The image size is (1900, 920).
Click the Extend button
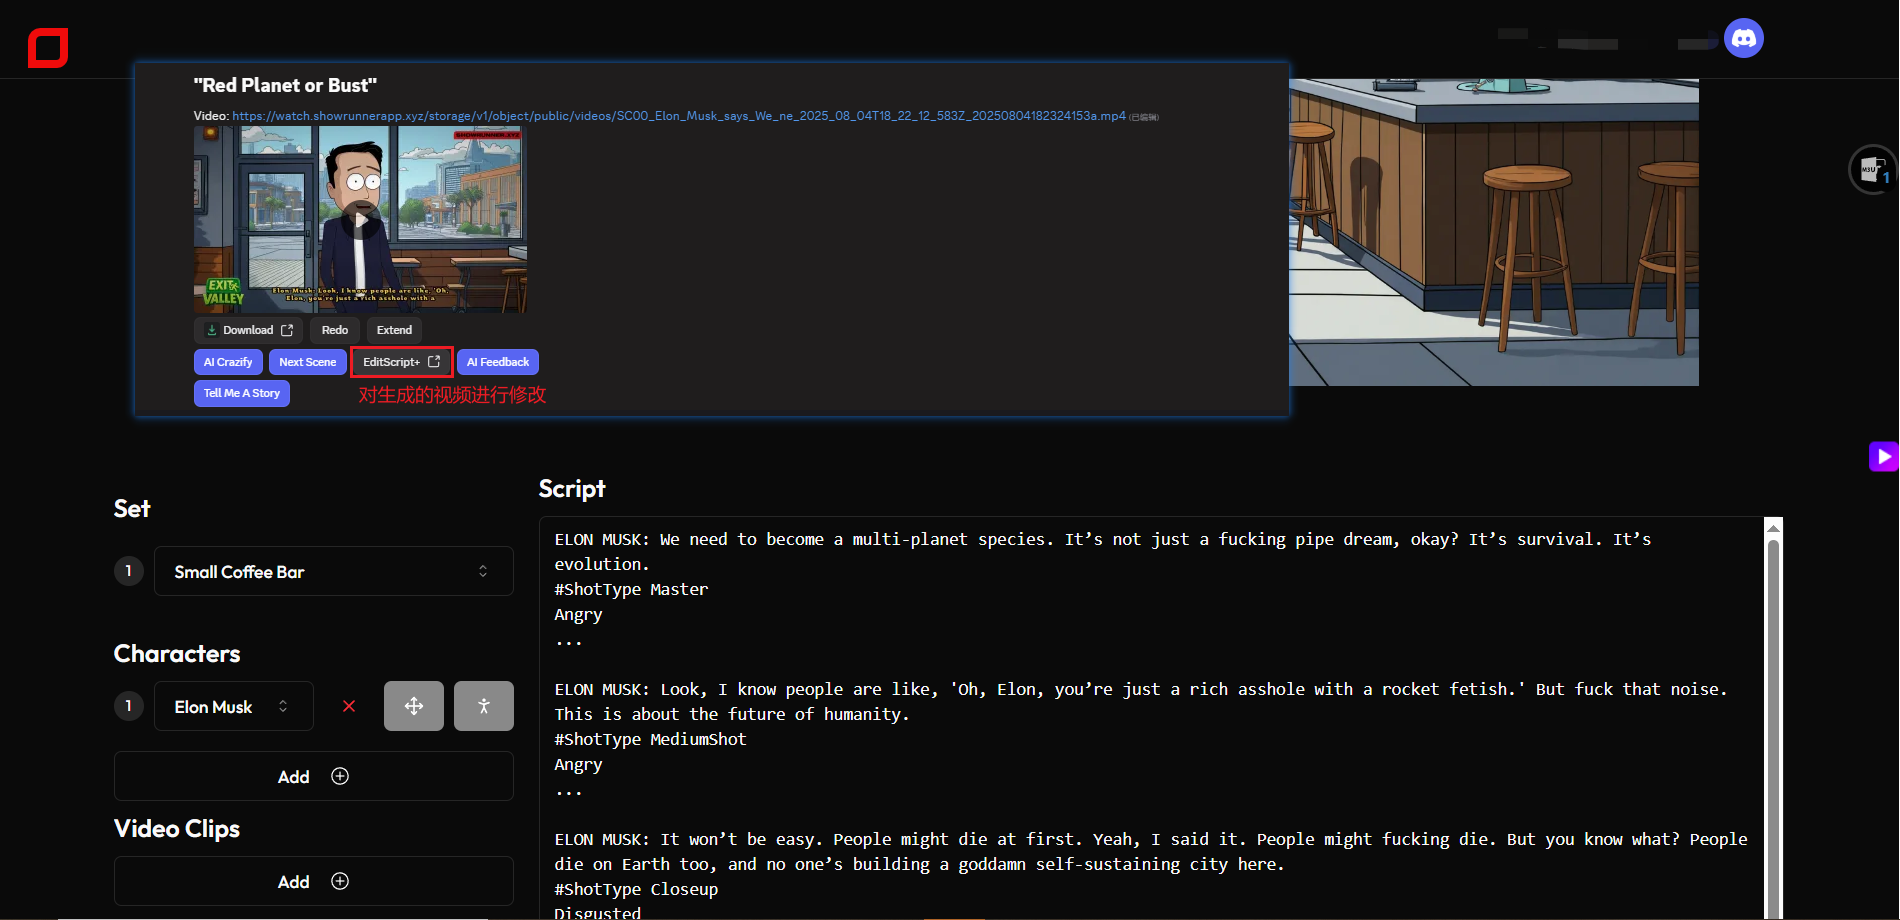click(x=394, y=330)
